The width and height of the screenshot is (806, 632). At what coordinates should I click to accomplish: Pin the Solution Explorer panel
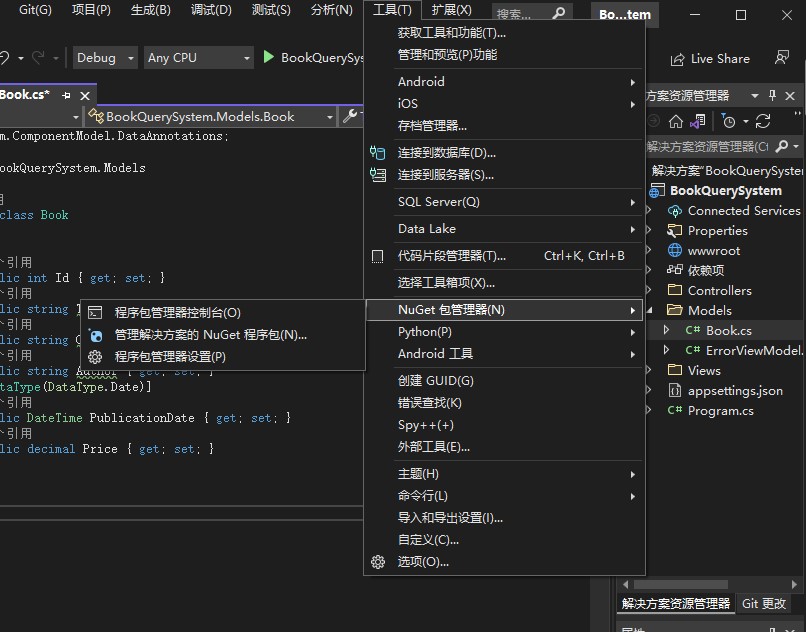(772, 95)
